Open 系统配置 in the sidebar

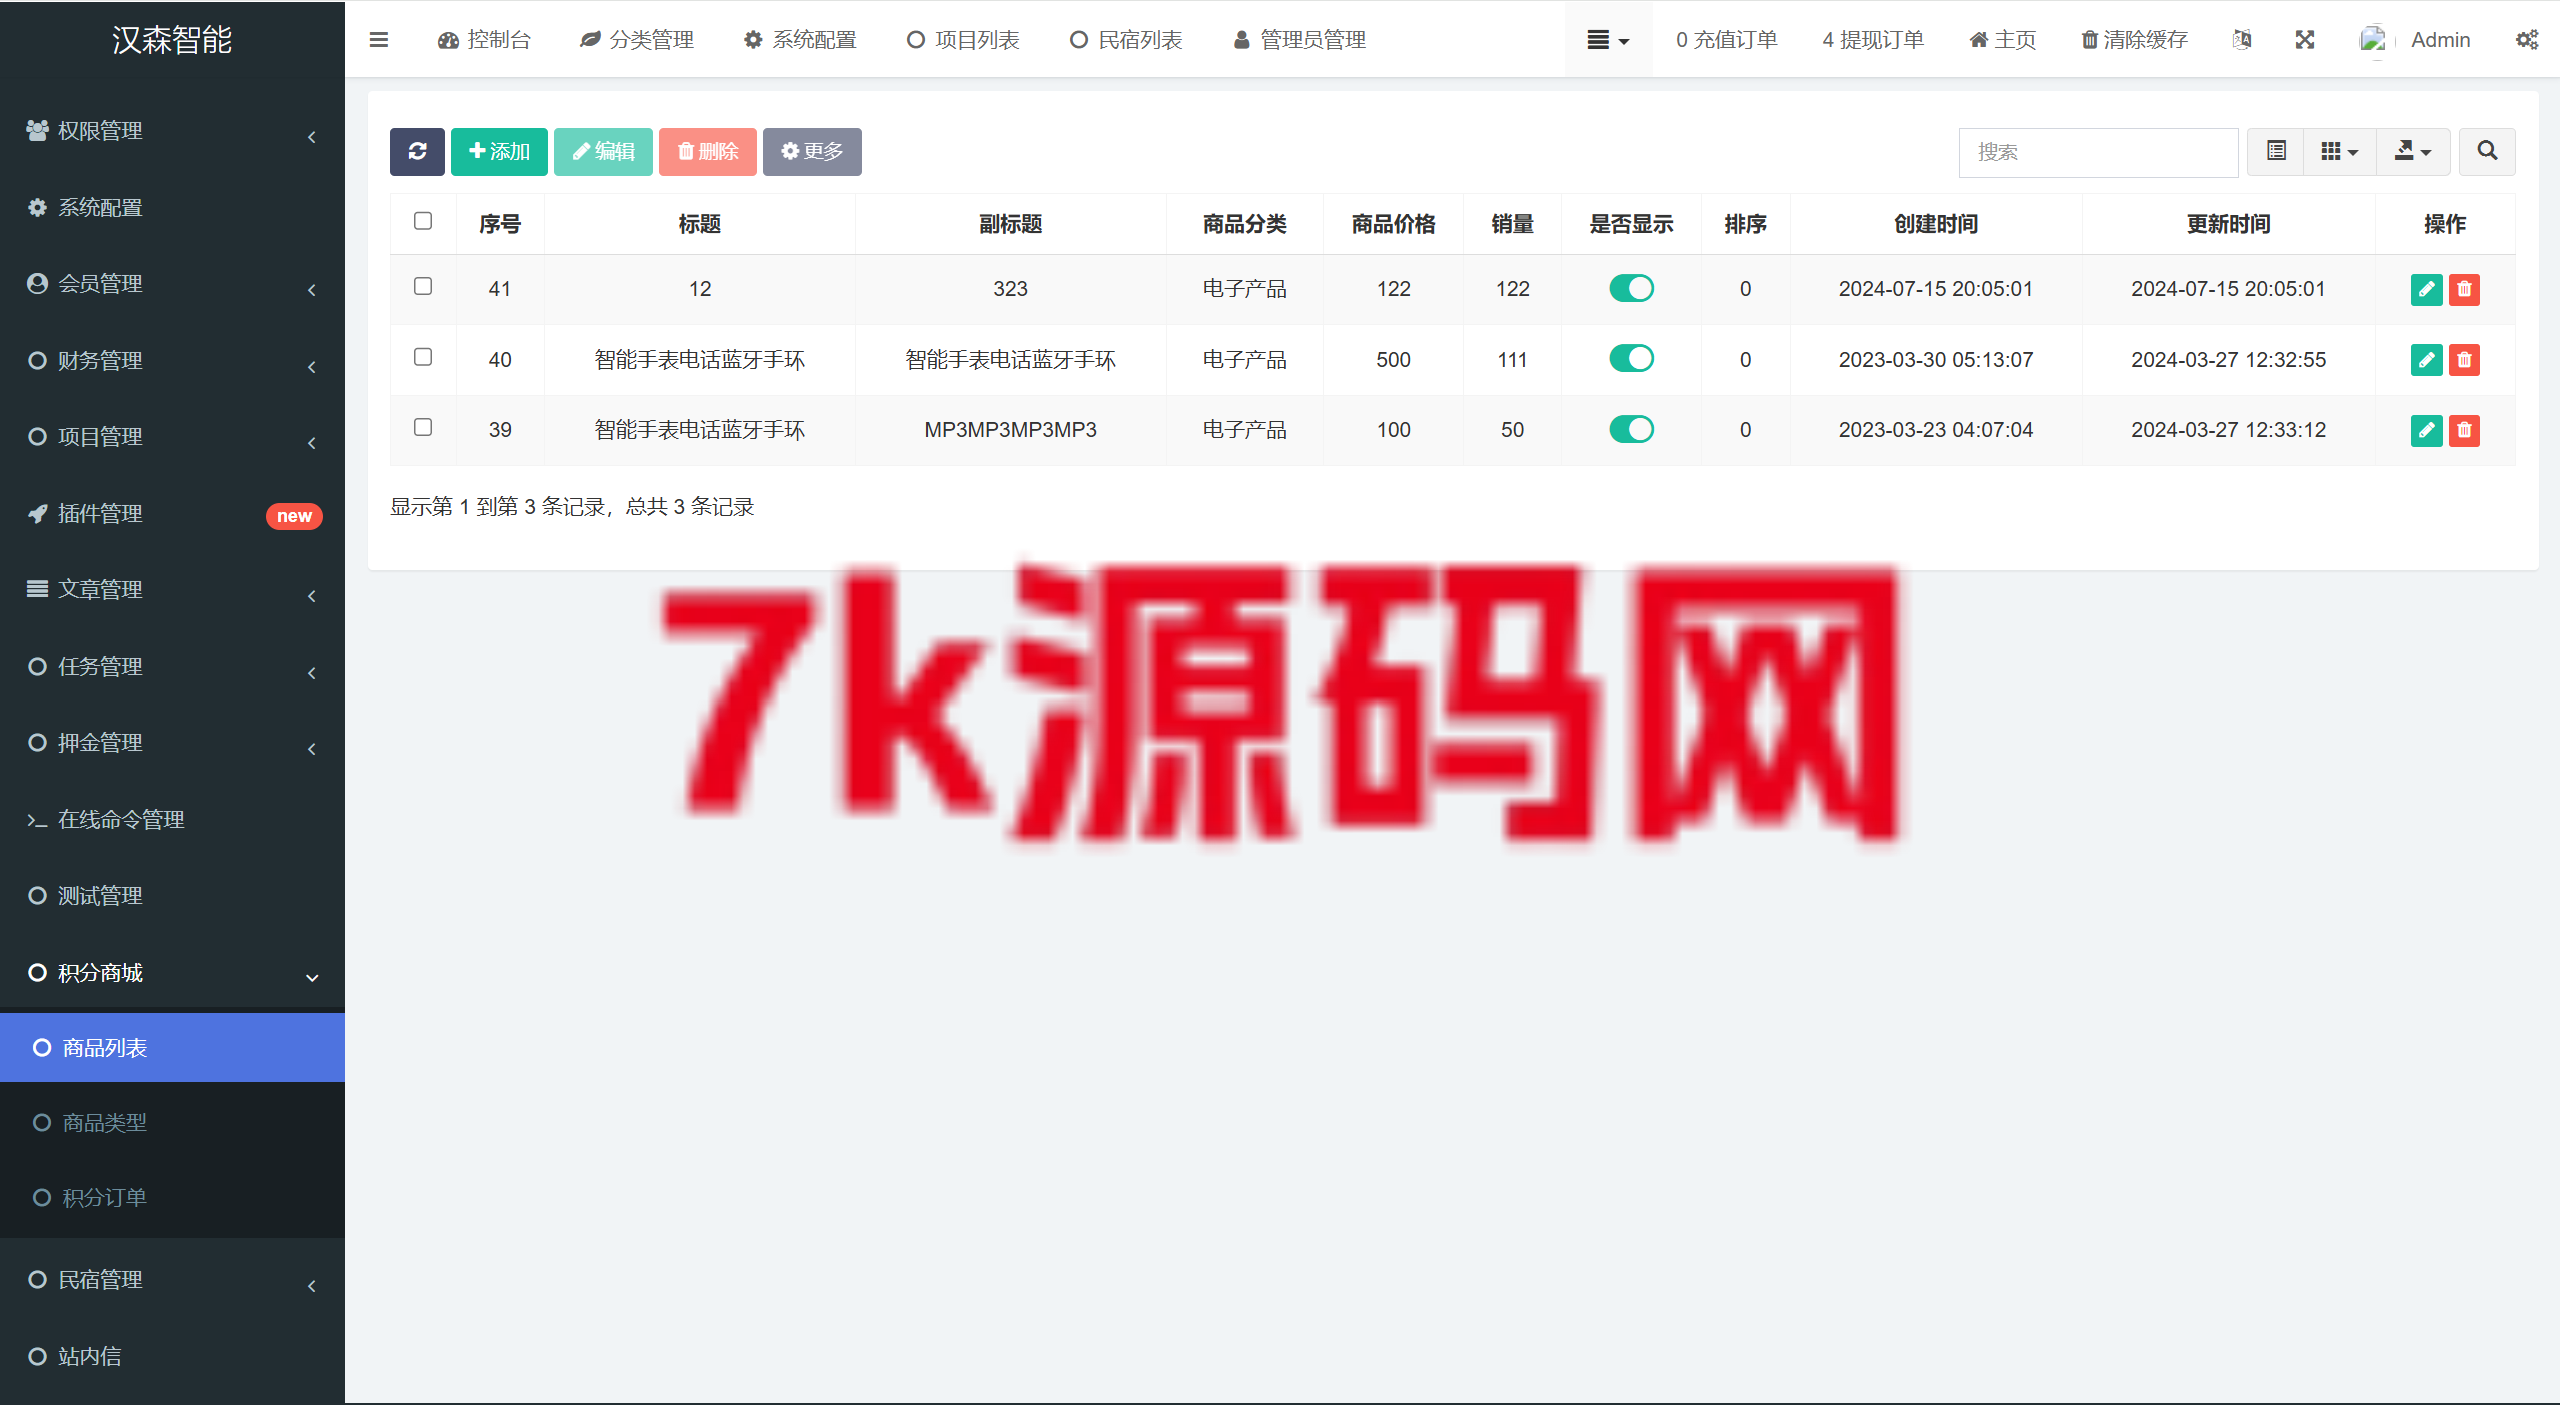[172, 208]
